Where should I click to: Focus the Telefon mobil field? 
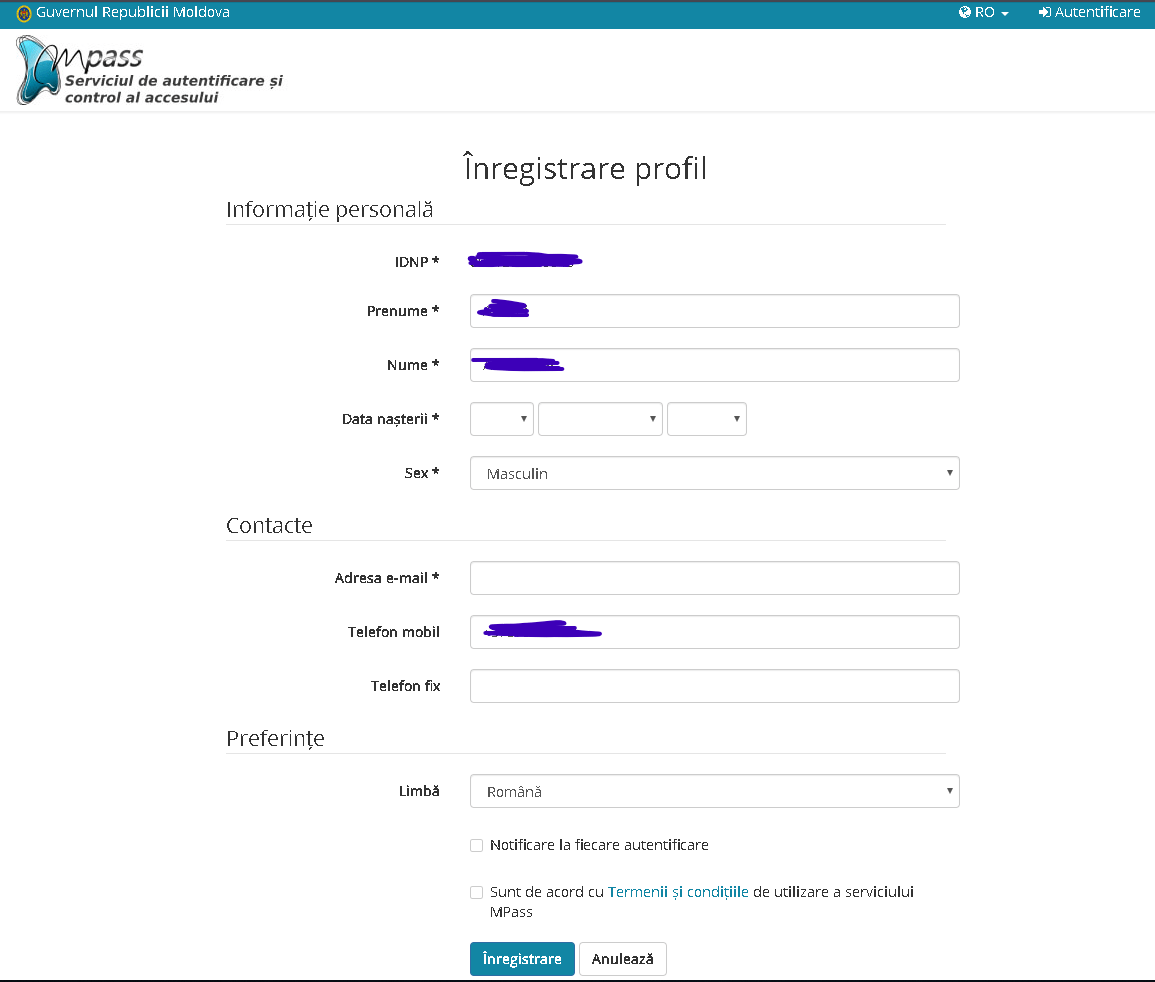(715, 632)
